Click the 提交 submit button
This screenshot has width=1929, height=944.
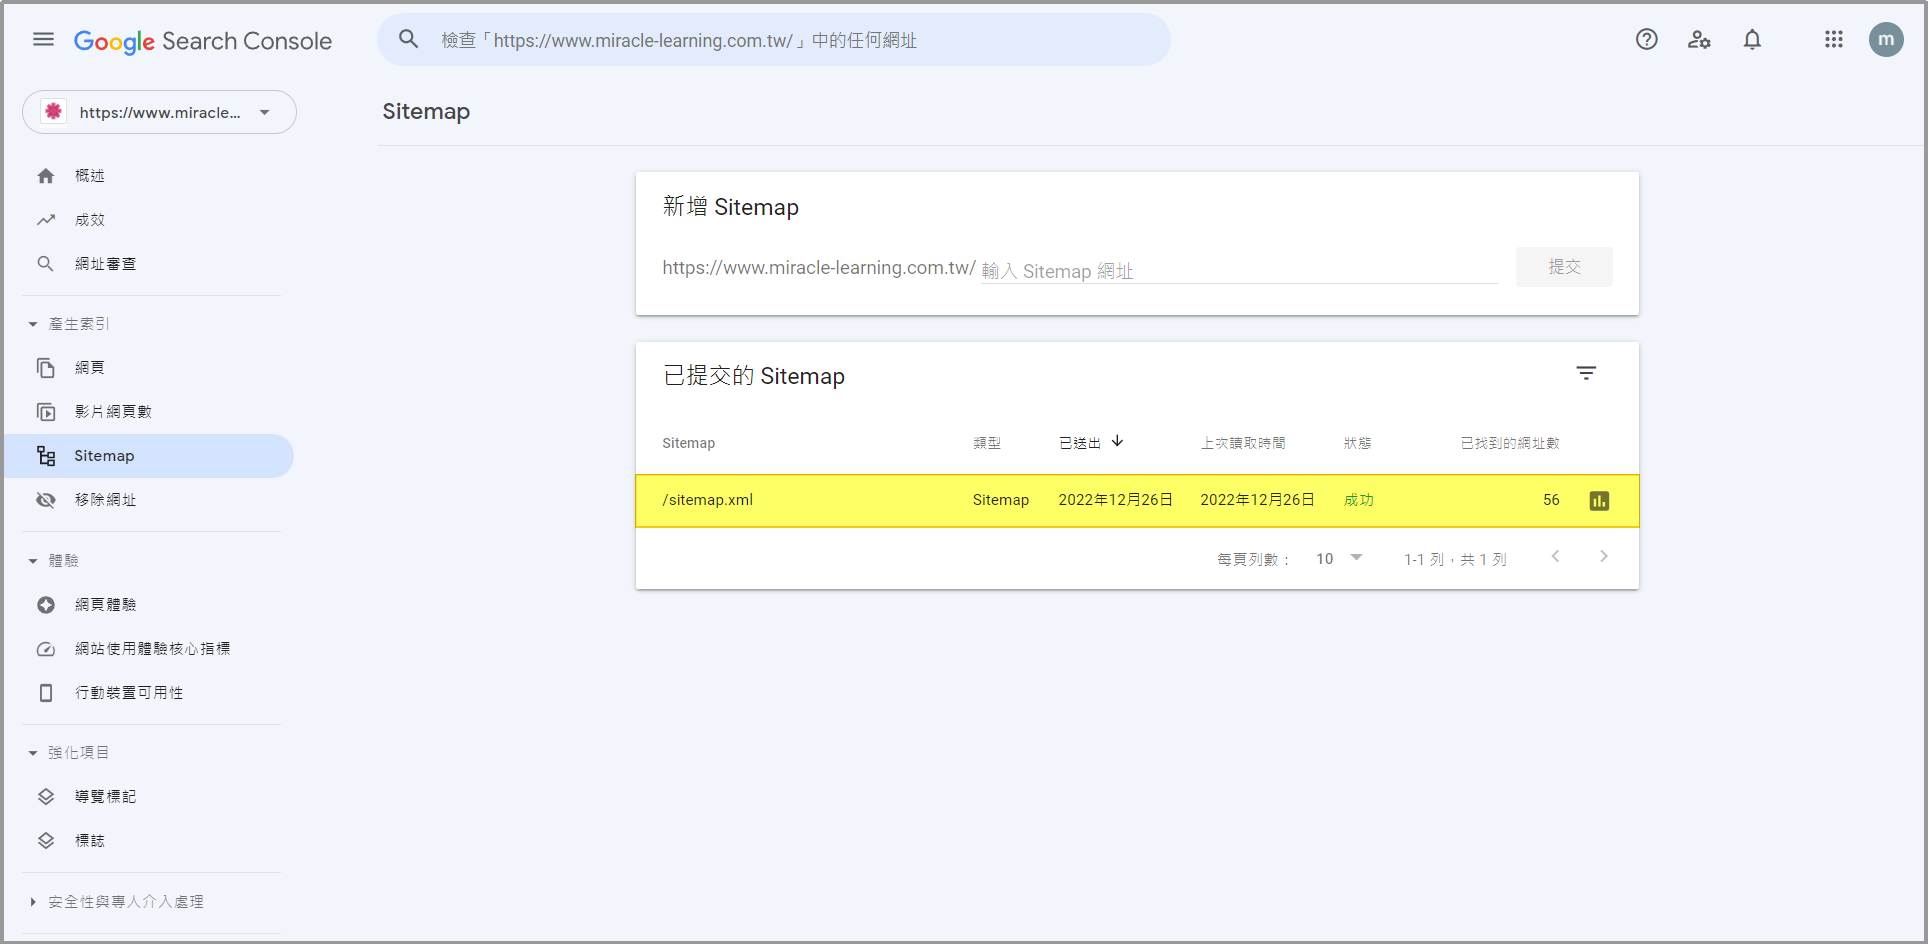(1563, 267)
